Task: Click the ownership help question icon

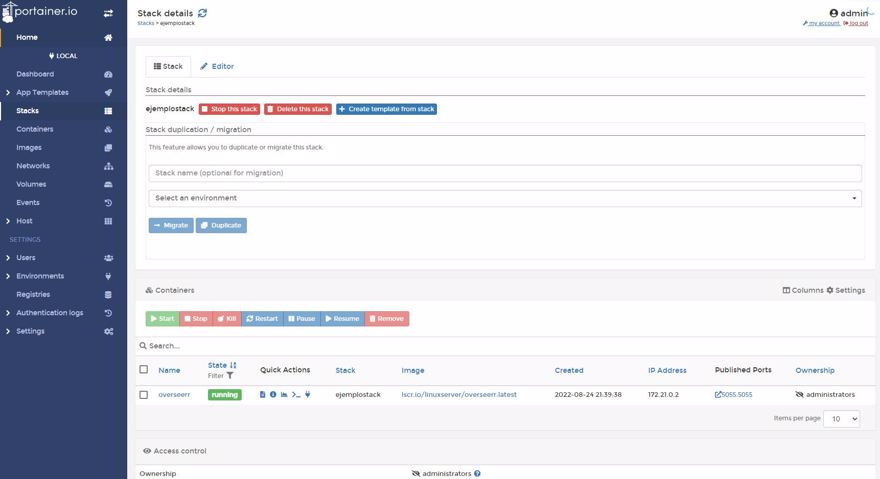Action: [477, 473]
